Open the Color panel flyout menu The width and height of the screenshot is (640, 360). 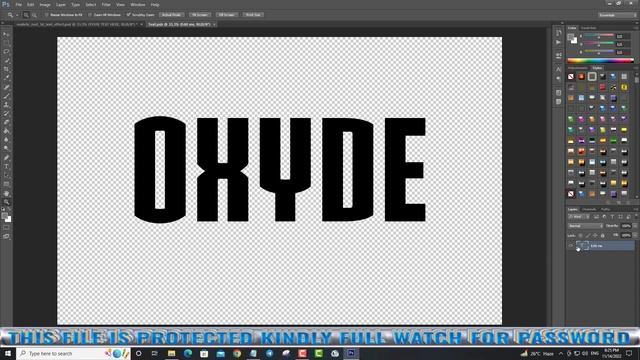pos(636,28)
